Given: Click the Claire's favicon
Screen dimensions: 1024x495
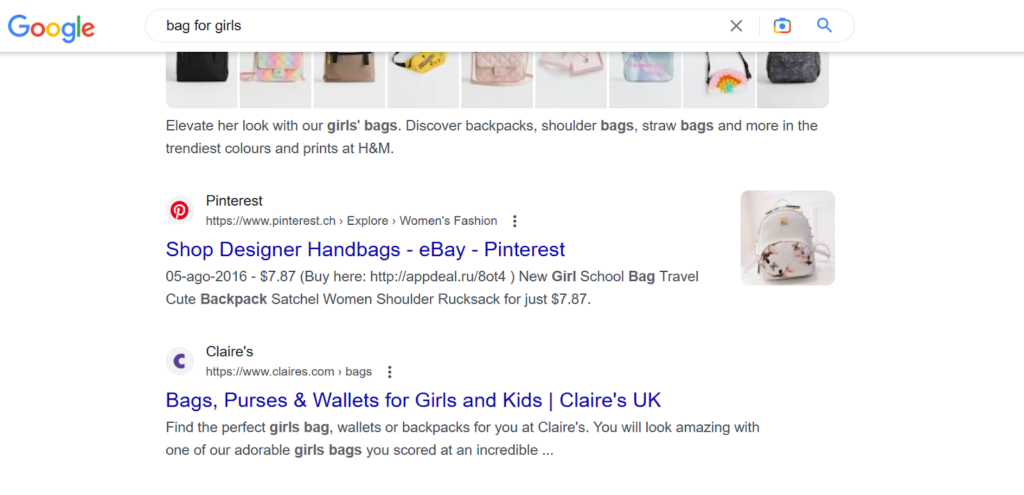Looking at the screenshot, I should (179, 361).
